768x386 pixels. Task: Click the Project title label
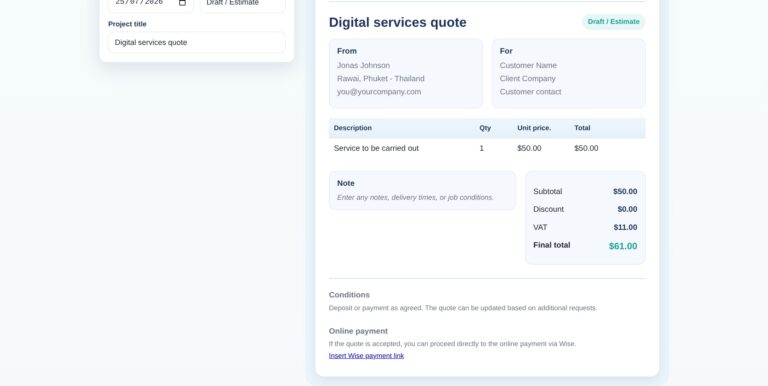click(x=127, y=24)
